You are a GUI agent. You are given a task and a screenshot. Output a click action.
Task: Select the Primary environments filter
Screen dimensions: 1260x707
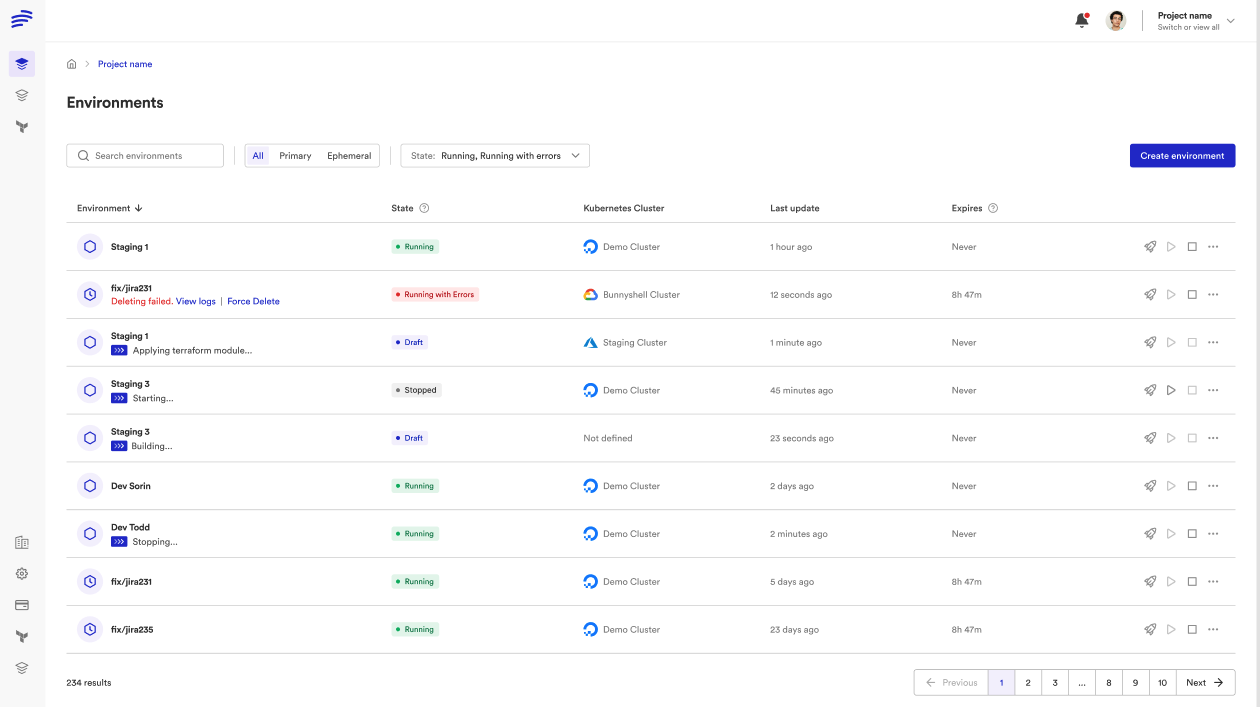tap(295, 155)
